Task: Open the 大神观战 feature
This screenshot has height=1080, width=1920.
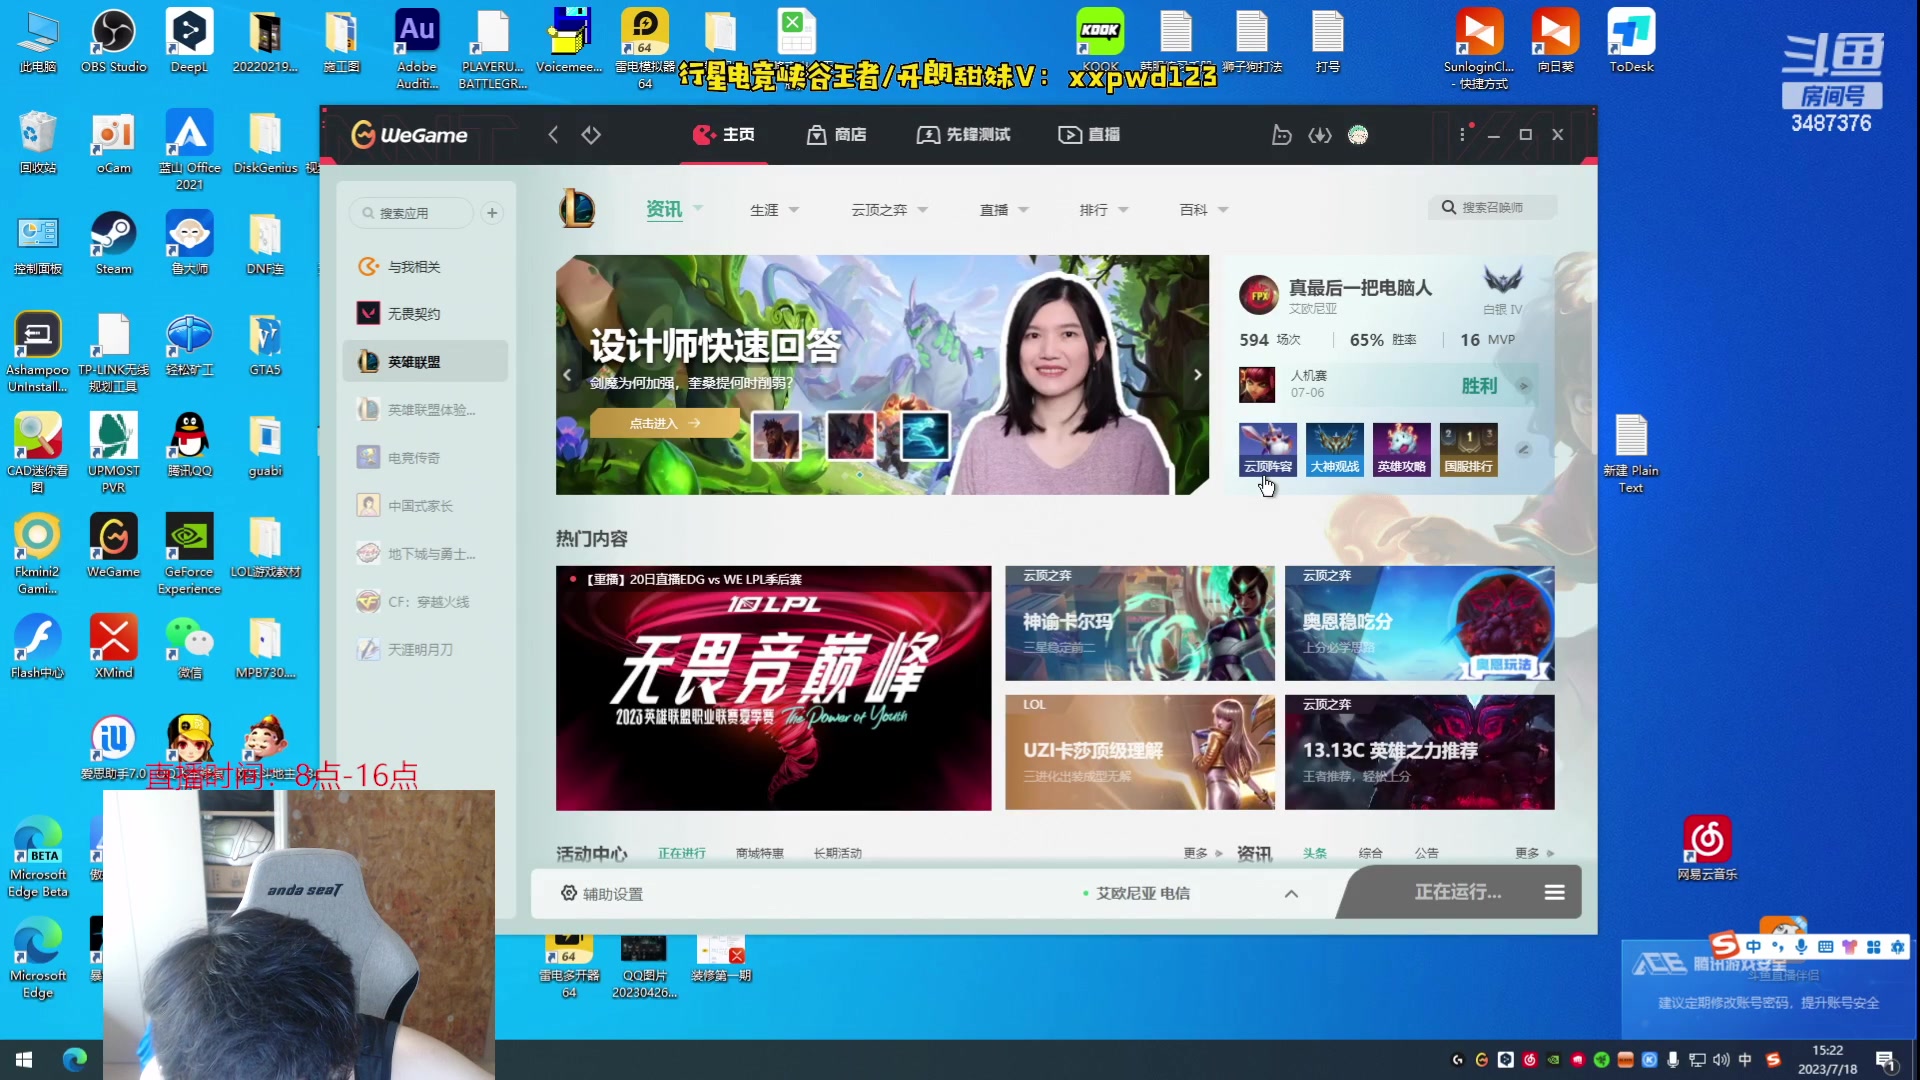Action: pyautogui.click(x=1334, y=449)
